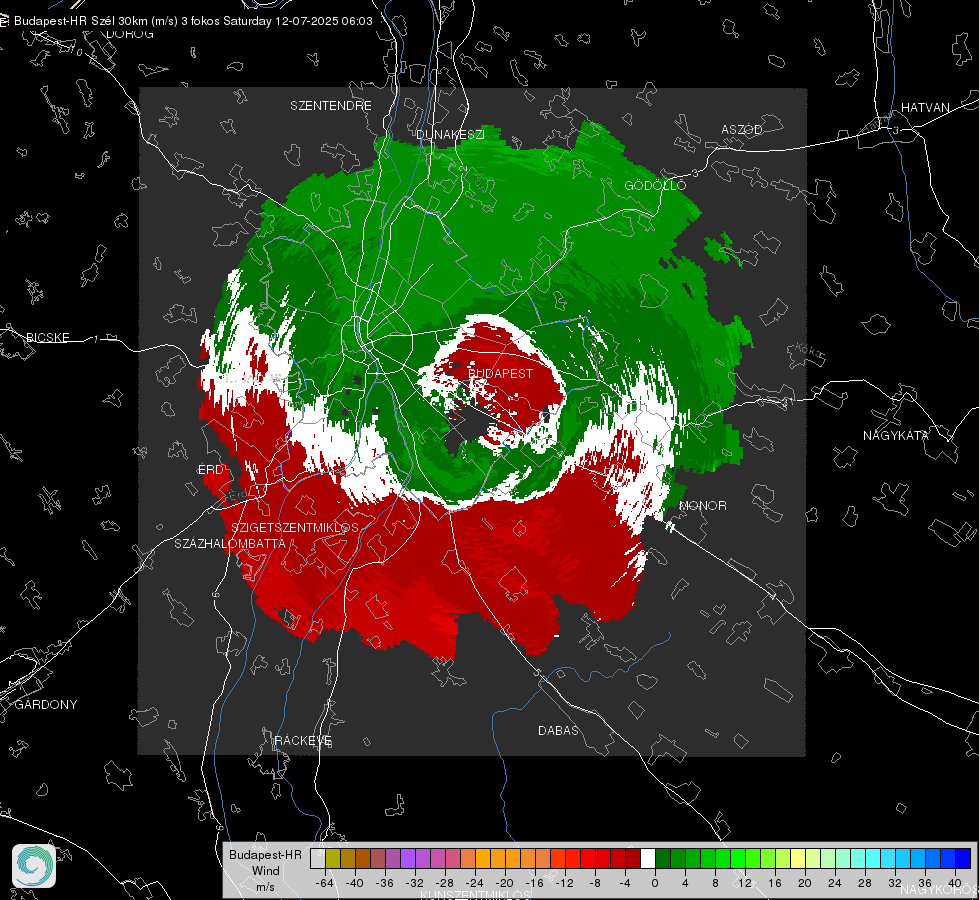Click the 16 legend scale value
Screen dimensions: 979x900
click(x=775, y=883)
